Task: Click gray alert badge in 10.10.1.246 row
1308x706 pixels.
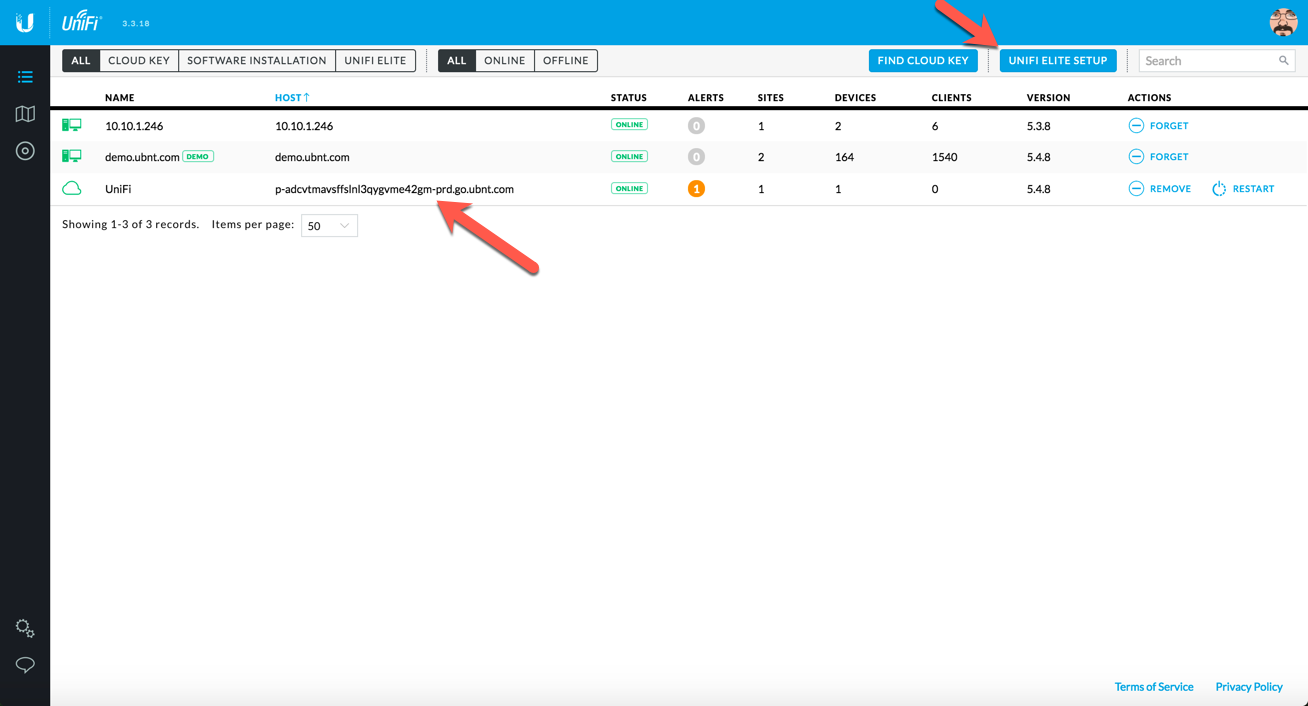Action: tap(697, 126)
